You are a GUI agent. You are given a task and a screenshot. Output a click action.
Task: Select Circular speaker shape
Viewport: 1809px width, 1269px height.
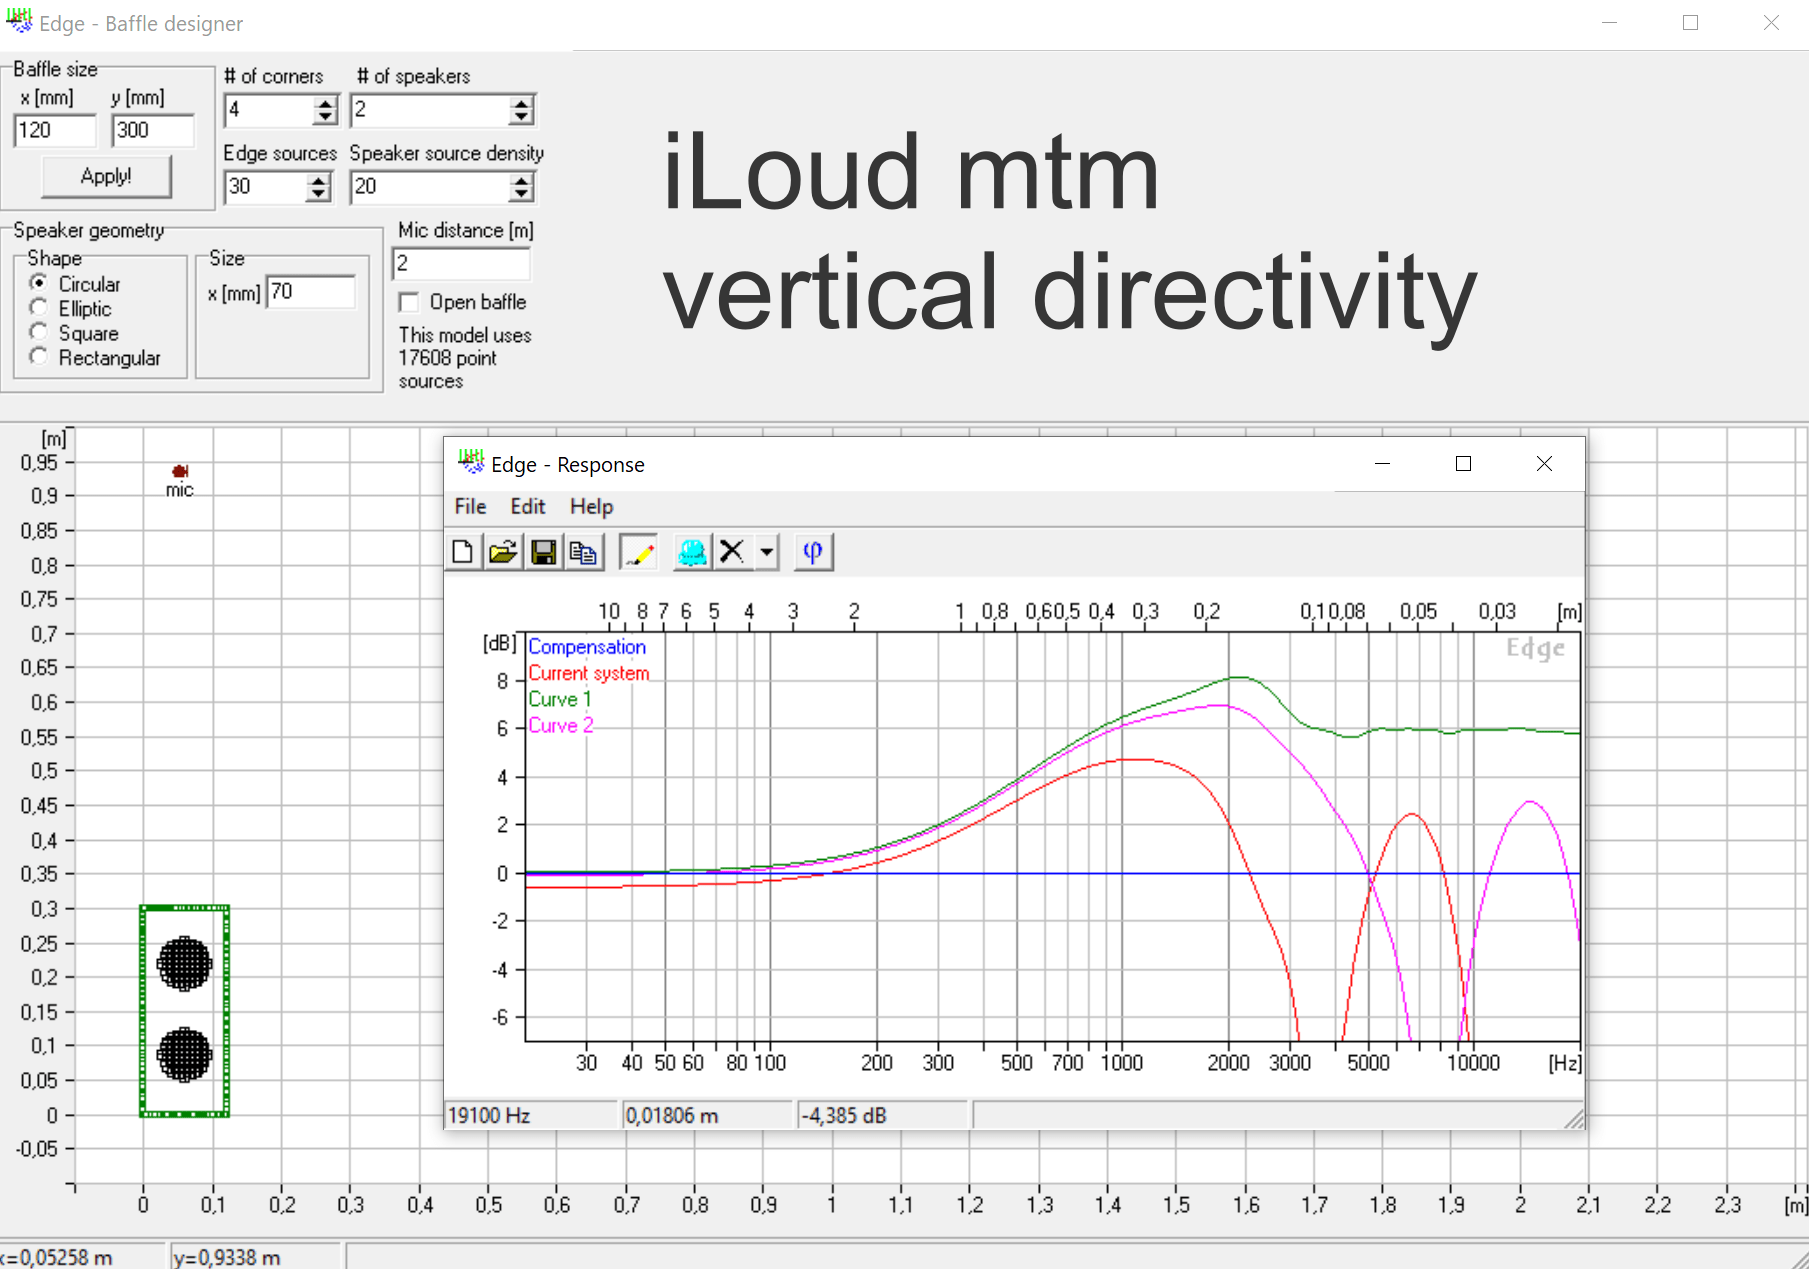pos(39,283)
